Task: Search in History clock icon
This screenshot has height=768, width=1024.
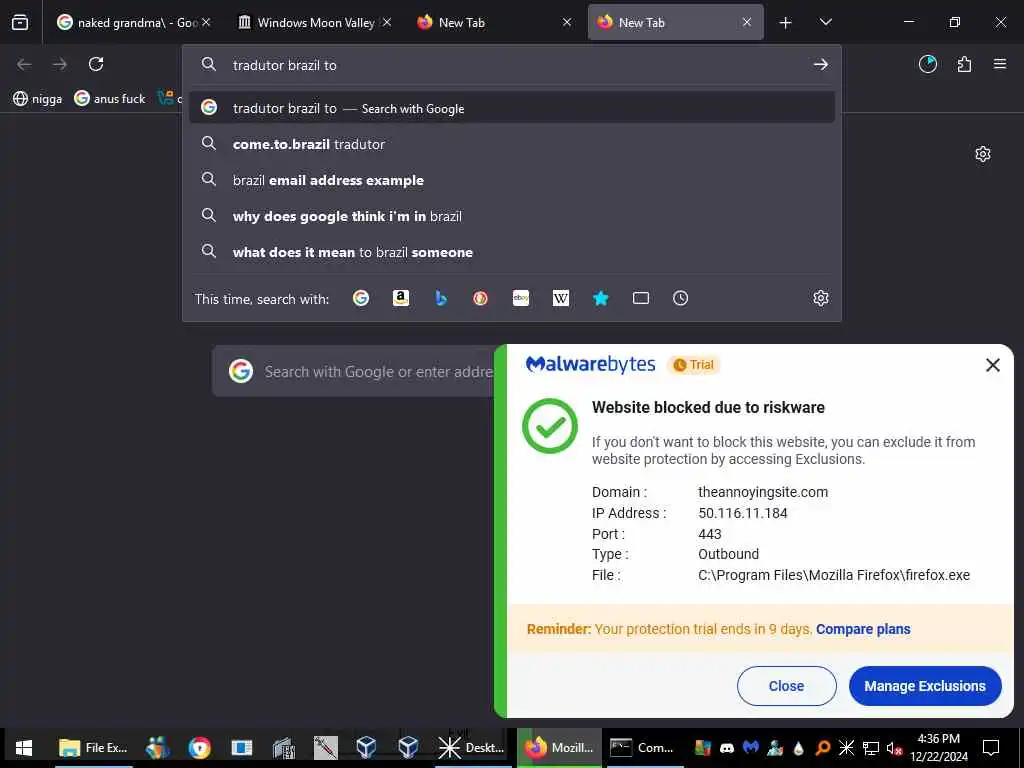Action: (x=680, y=298)
